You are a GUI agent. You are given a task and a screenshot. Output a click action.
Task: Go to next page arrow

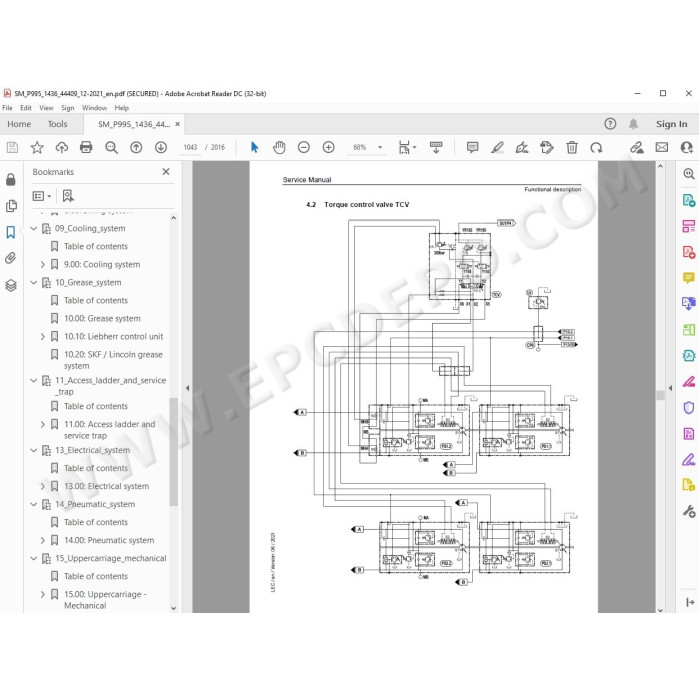coord(161,147)
